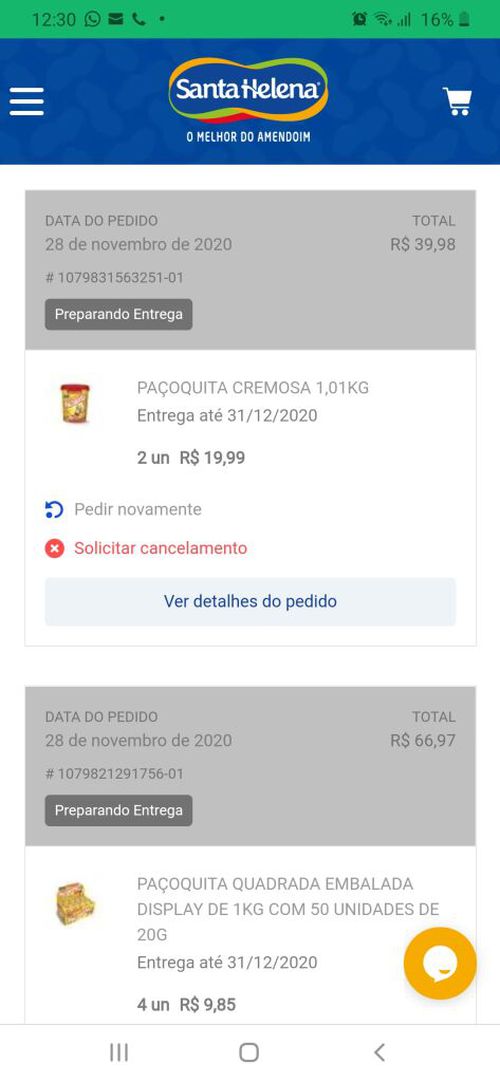Tap Android back arrow

click(379, 1052)
